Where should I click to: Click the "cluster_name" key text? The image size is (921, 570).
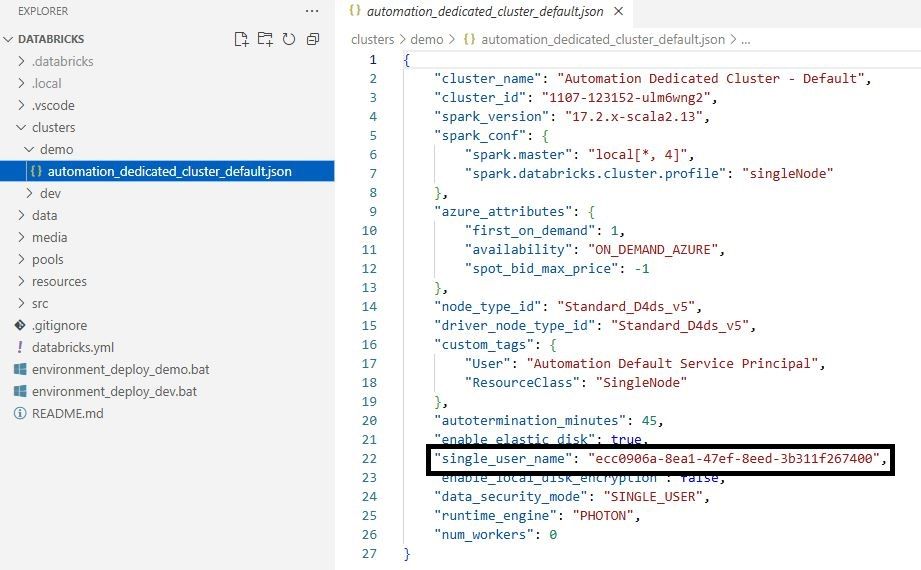pyautogui.click(x=488, y=79)
